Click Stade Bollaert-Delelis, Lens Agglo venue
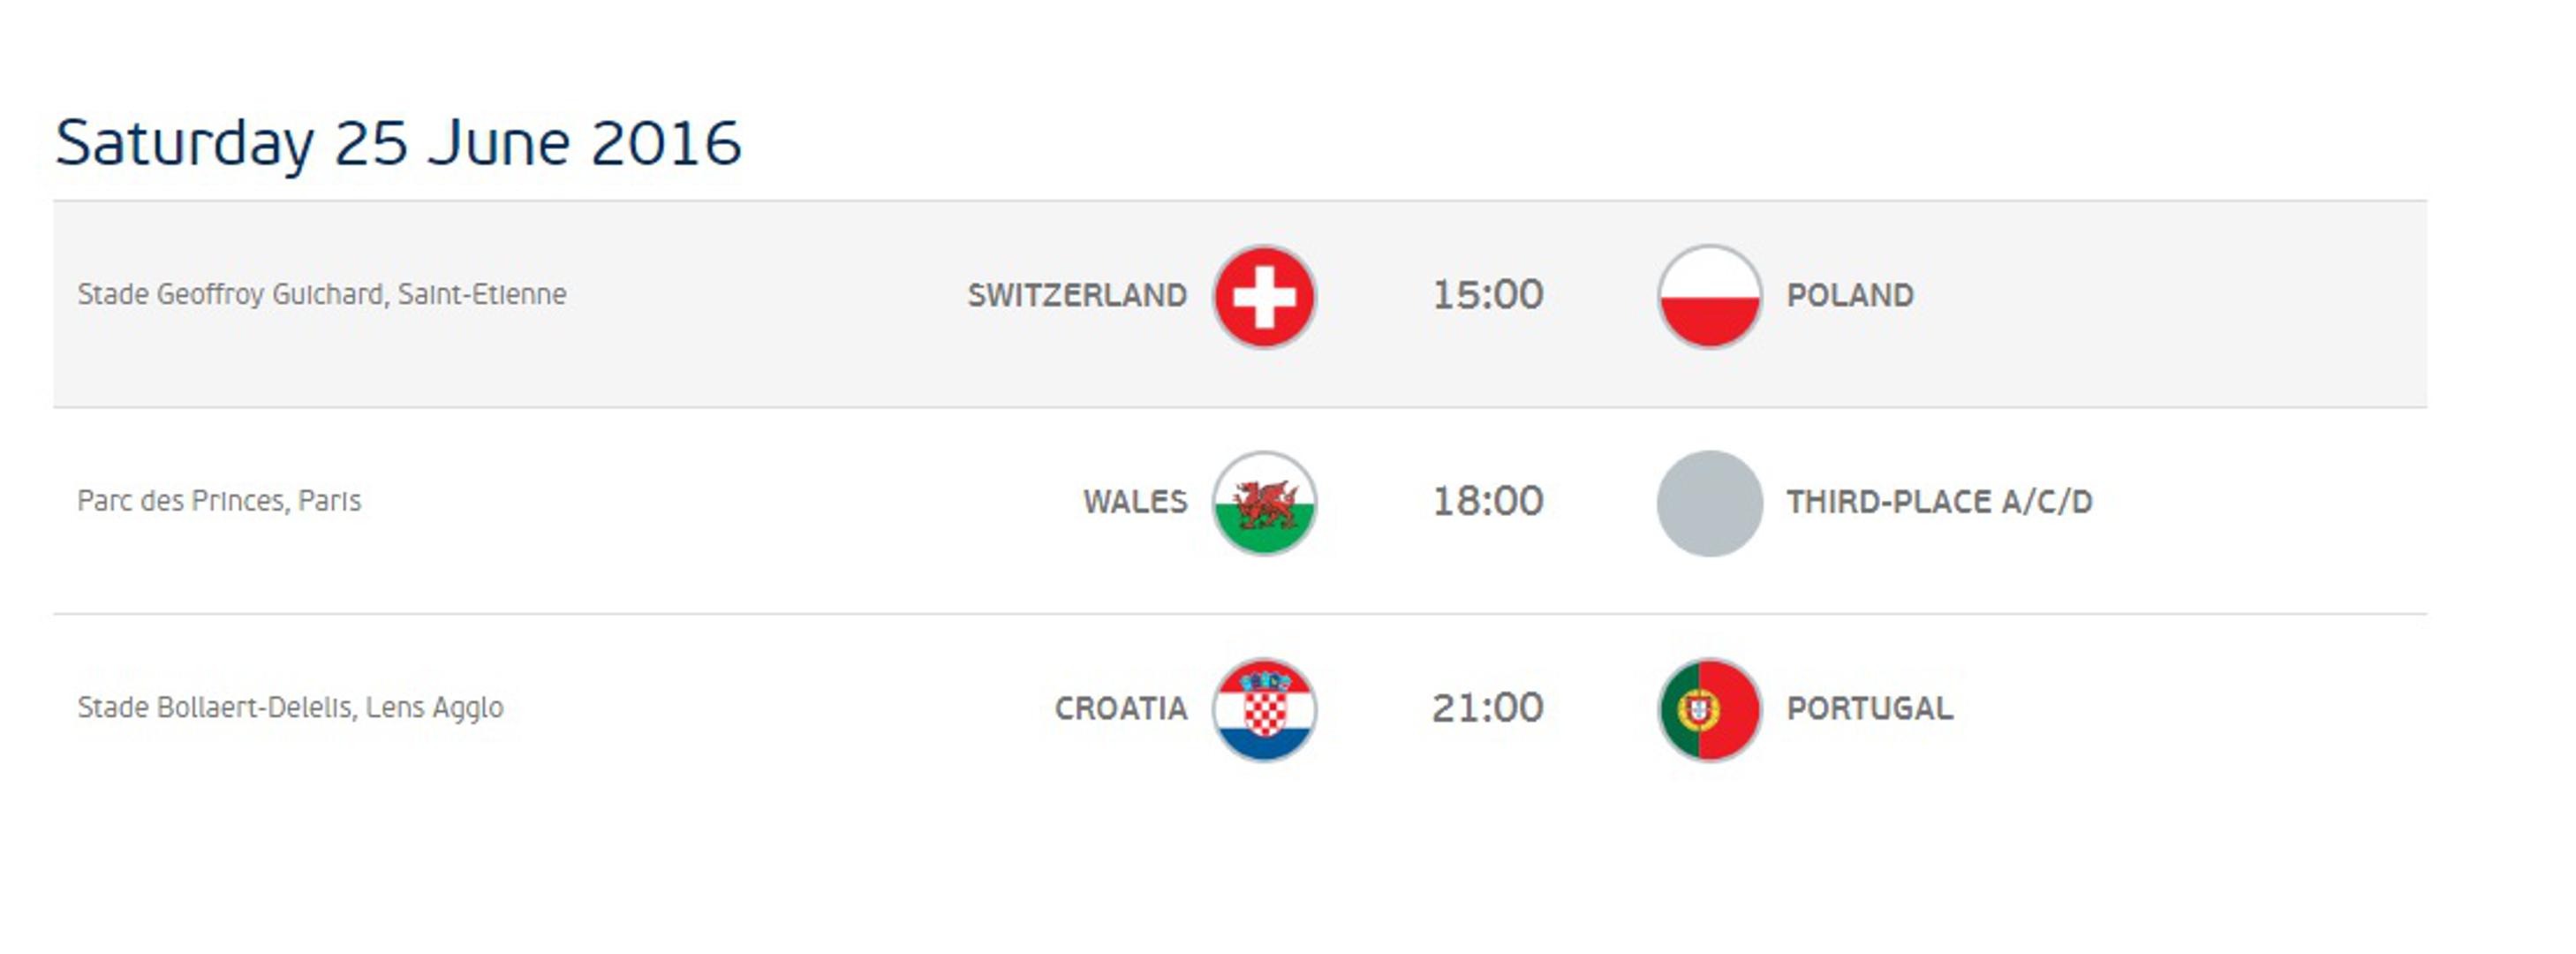The width and height of the screenshot is (2576, 954). (x=290, y=708)
